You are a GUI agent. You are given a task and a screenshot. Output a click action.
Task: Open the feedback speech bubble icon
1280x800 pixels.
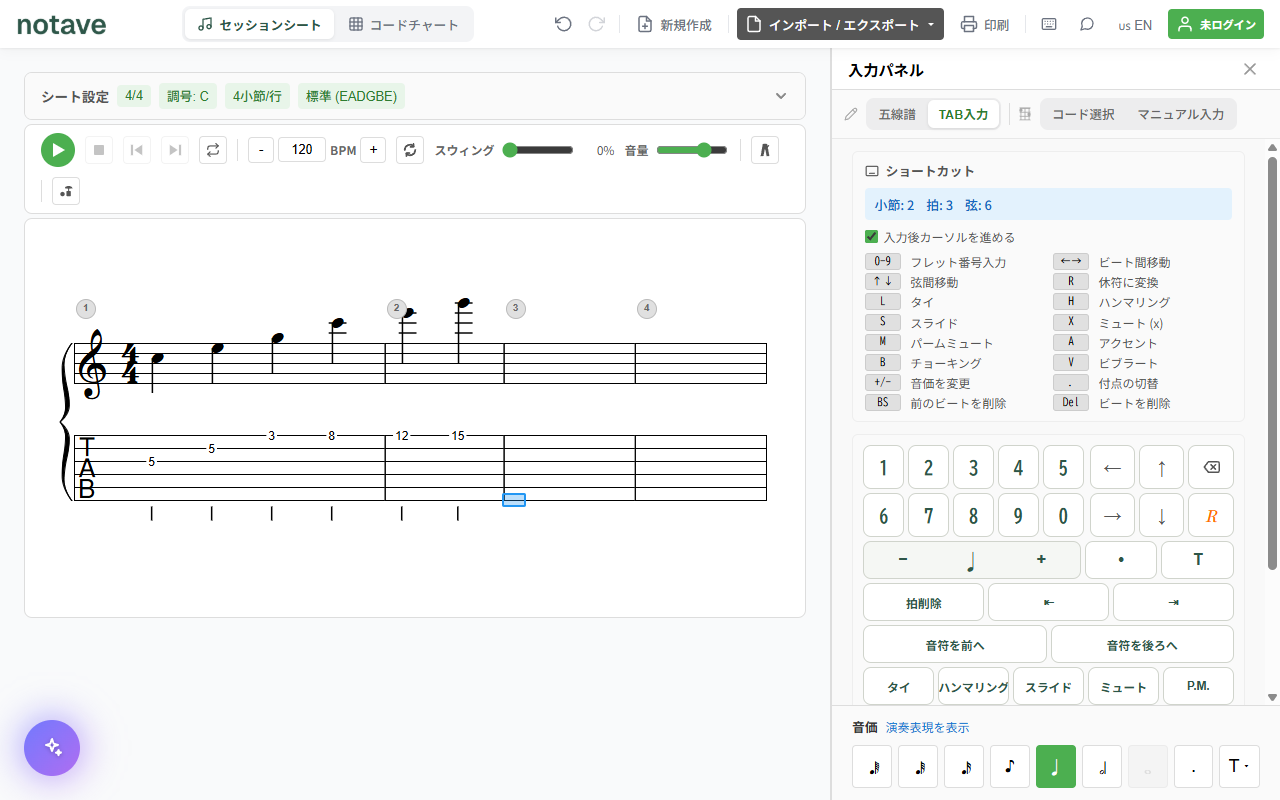pos(1087,24)
